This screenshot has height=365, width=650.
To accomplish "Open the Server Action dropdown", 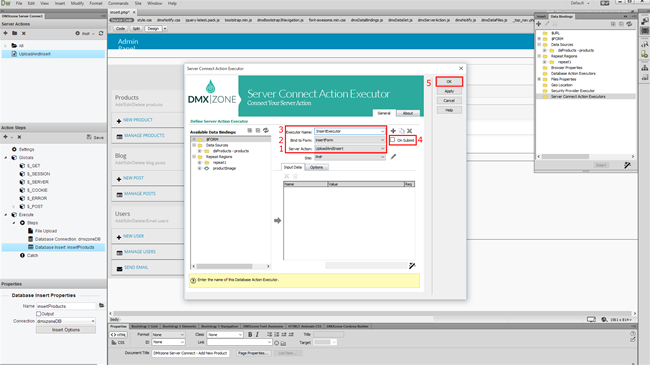I will 382,148.
